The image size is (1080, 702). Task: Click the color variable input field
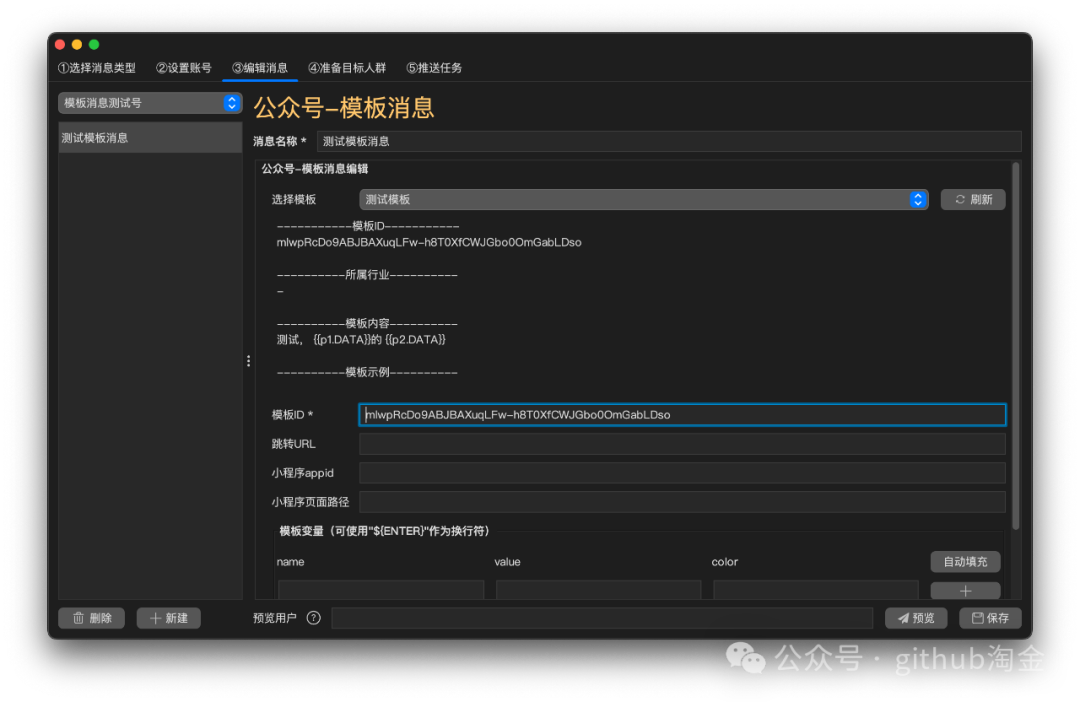click(816, 590)
